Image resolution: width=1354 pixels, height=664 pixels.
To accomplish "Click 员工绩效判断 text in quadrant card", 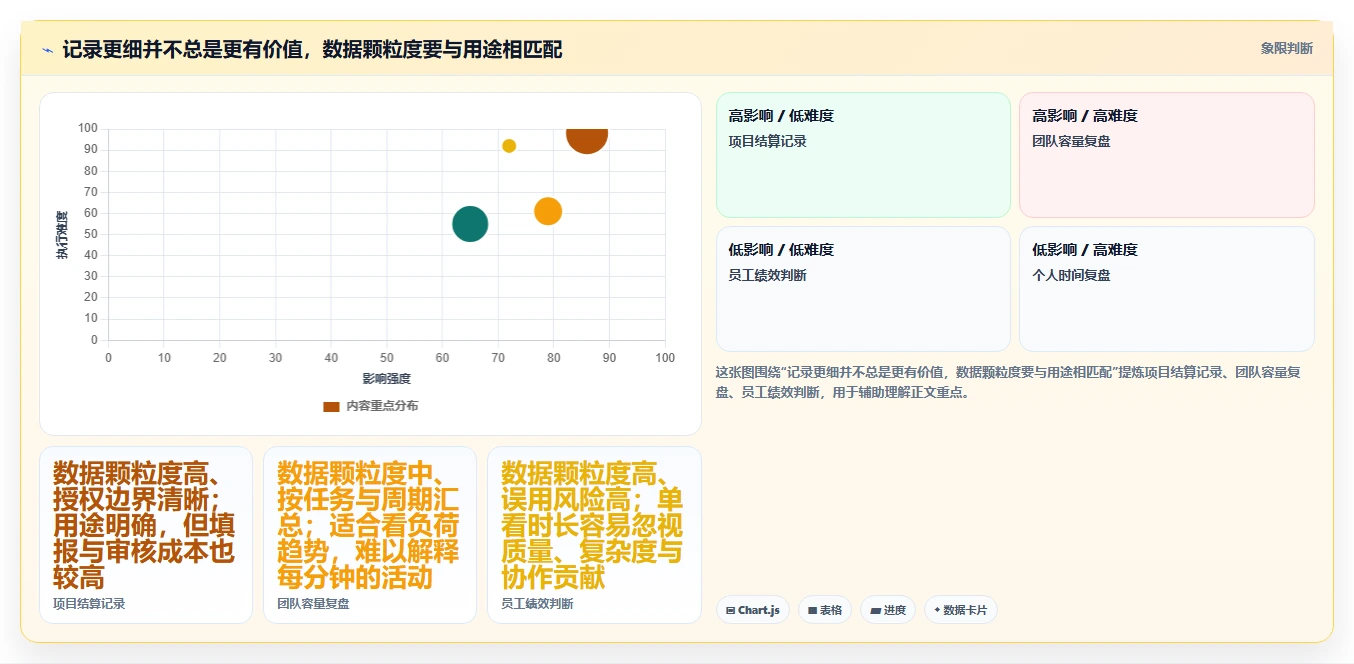I will [768, 275].
